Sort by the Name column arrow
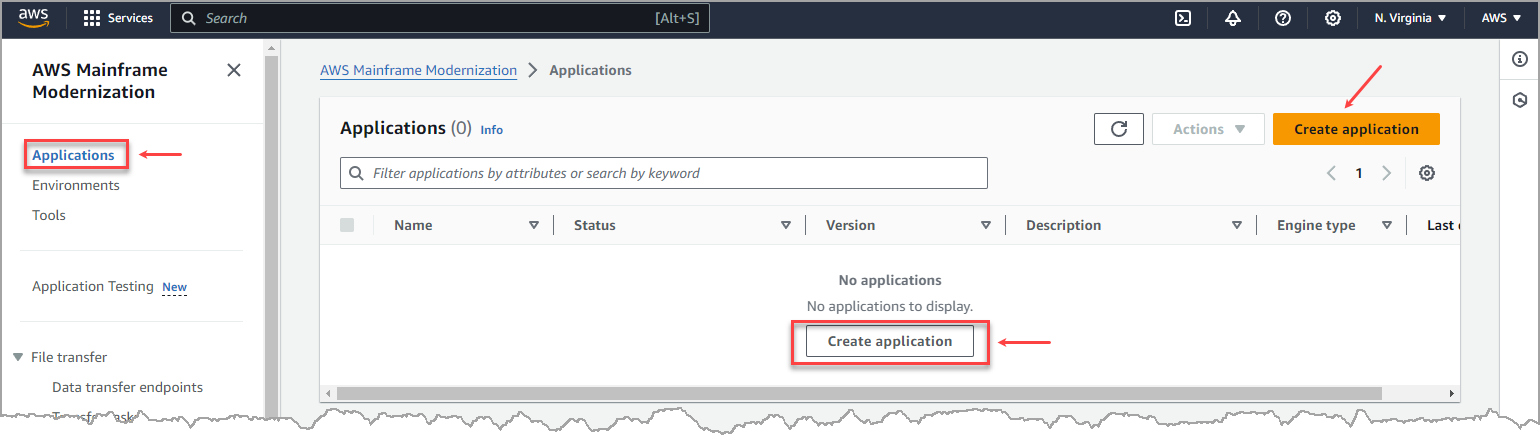The image size is (1540, 438). [x=534, y=225]
